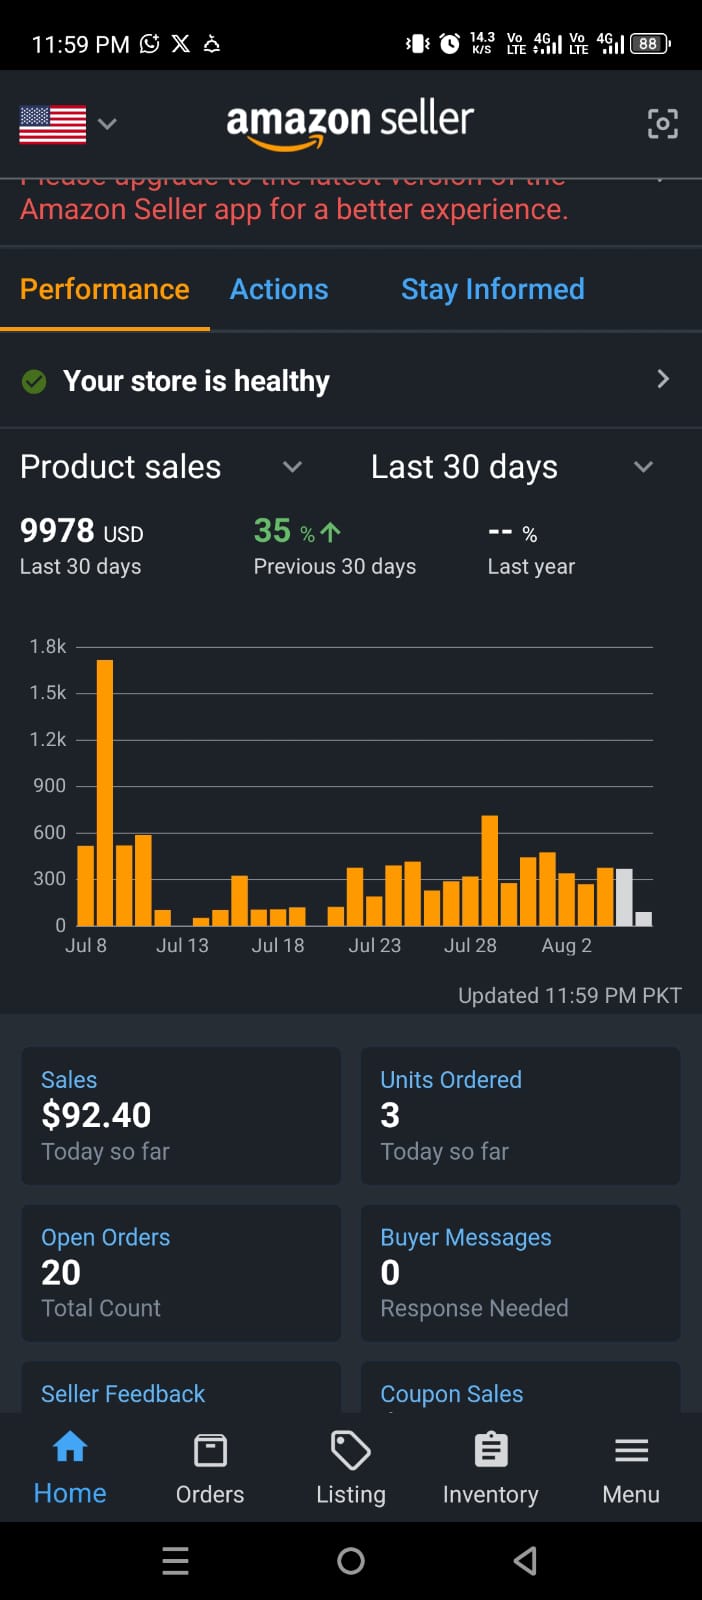Tap the US flag marketplace icon

click(x=53, y=125)
